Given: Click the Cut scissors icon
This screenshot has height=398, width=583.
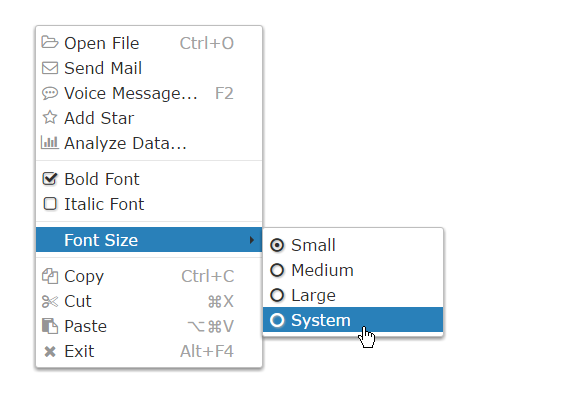Looking at the screenshot, I should (x=49, y=301).
